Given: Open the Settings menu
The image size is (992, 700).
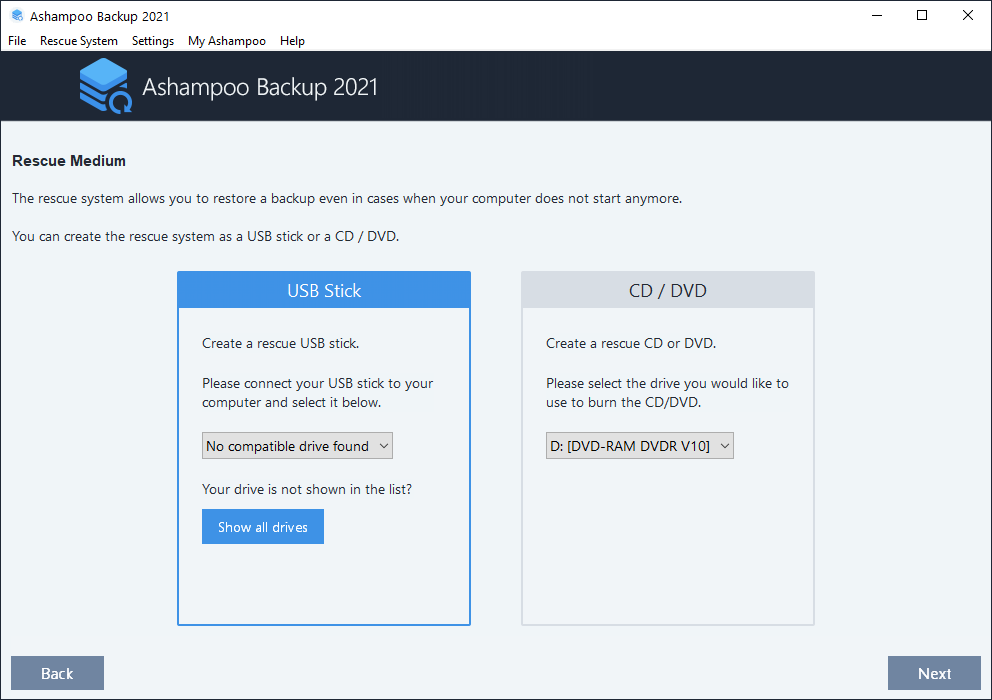Looking at the screenshot, I should [x=153, y=41].
